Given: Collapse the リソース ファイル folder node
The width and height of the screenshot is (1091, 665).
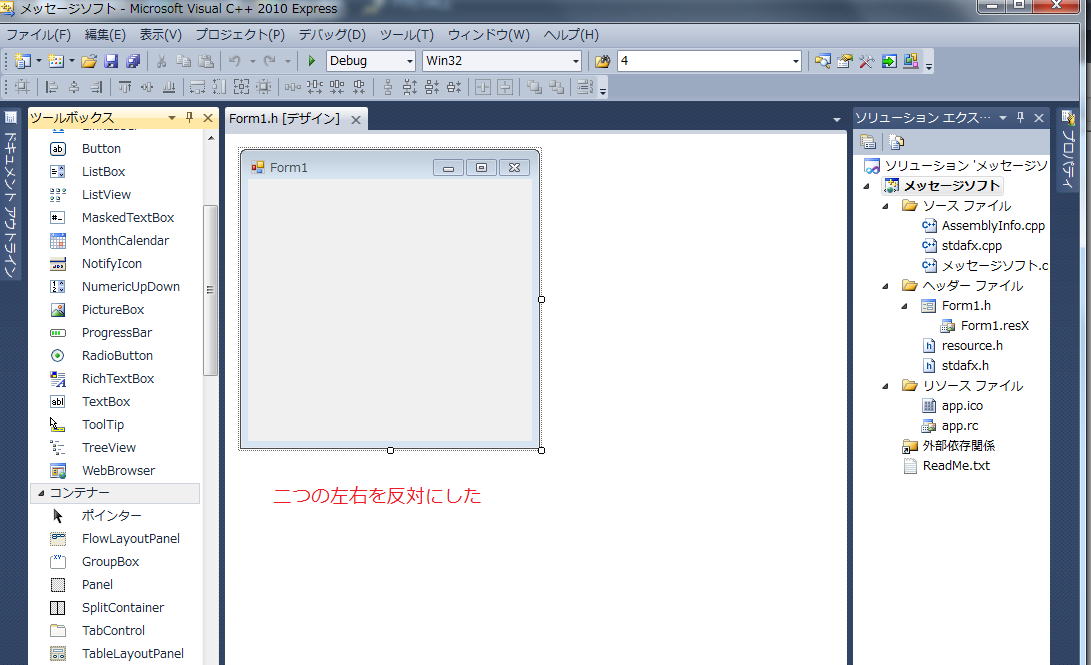Looking at the screenshot, I should click(x=885, y=386).
